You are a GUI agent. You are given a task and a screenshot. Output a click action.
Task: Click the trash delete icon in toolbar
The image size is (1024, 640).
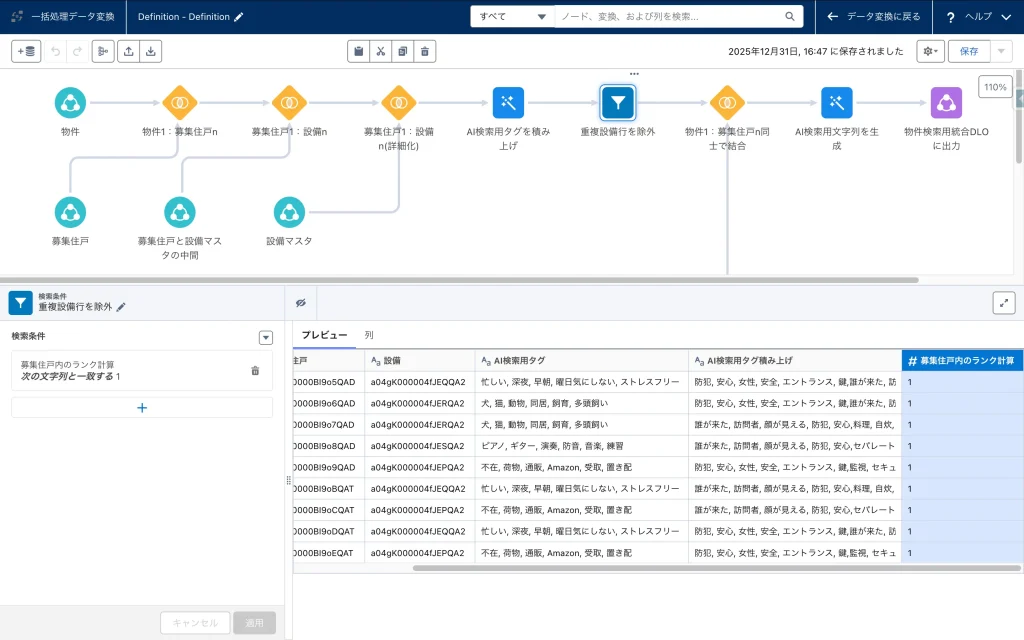point(425,51)
